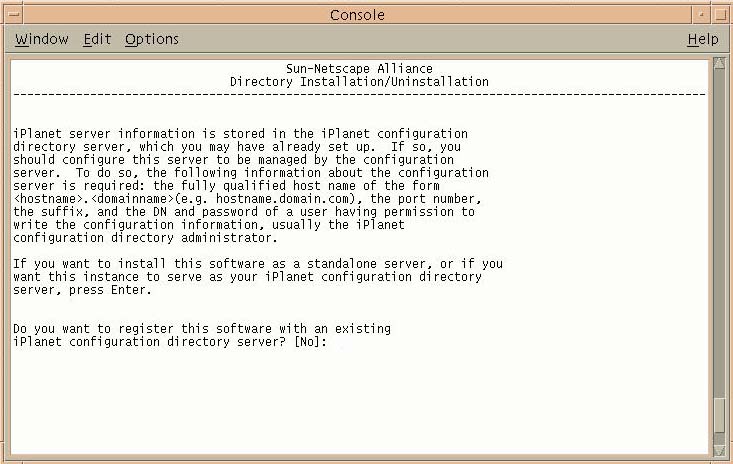Click the maximize button in title bar
Image resolution: width=733 pixels, height=464 pixels.
click(x=720, y=14)
